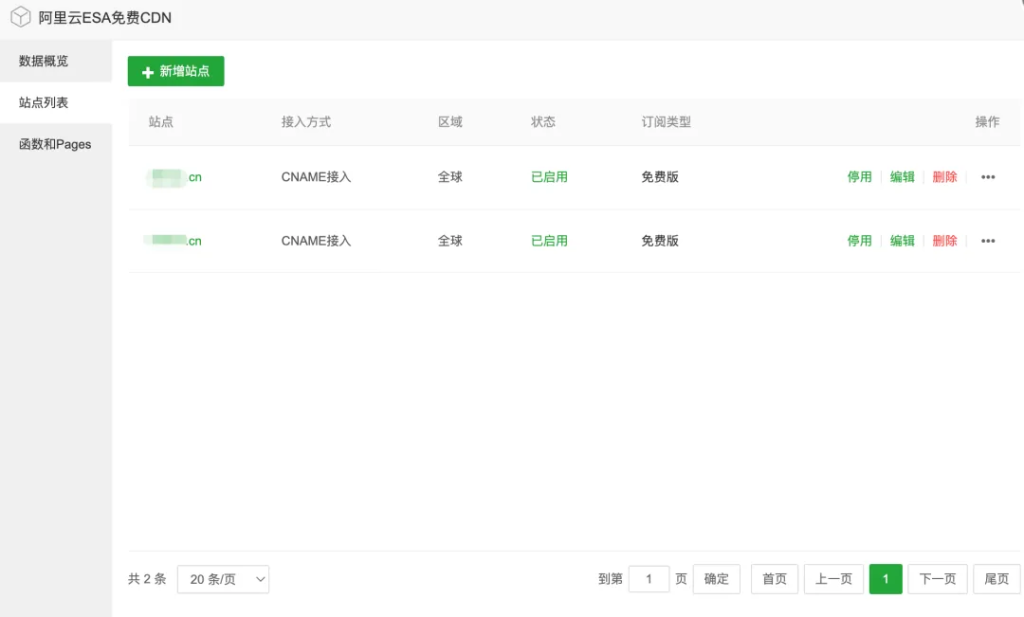The width and height of the screenshot is (1024, 617).
Task: Go to 尾页 in pagination
Action: pos(996,579)
